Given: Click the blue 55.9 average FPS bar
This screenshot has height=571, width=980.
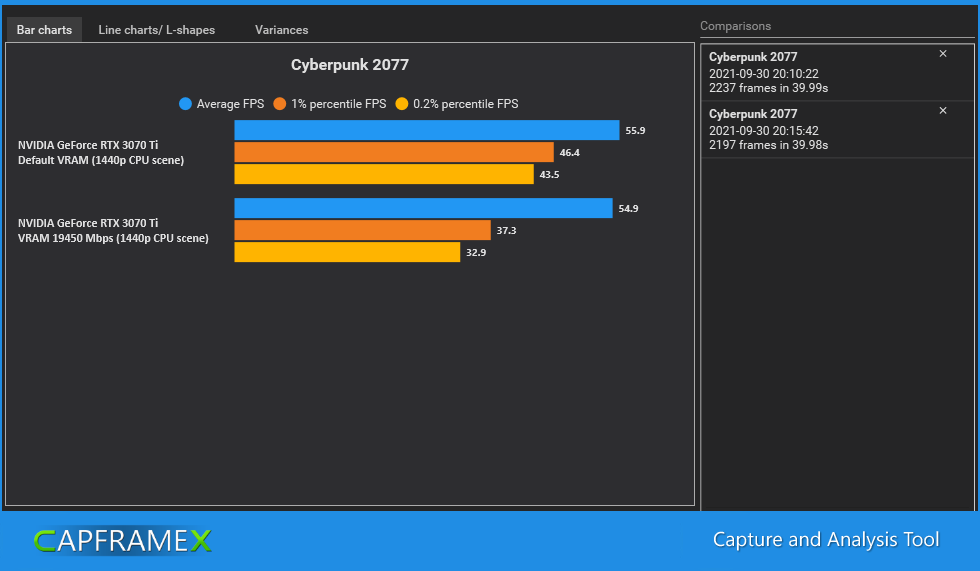Looking at the screenshot, I should tap(427, 131).
